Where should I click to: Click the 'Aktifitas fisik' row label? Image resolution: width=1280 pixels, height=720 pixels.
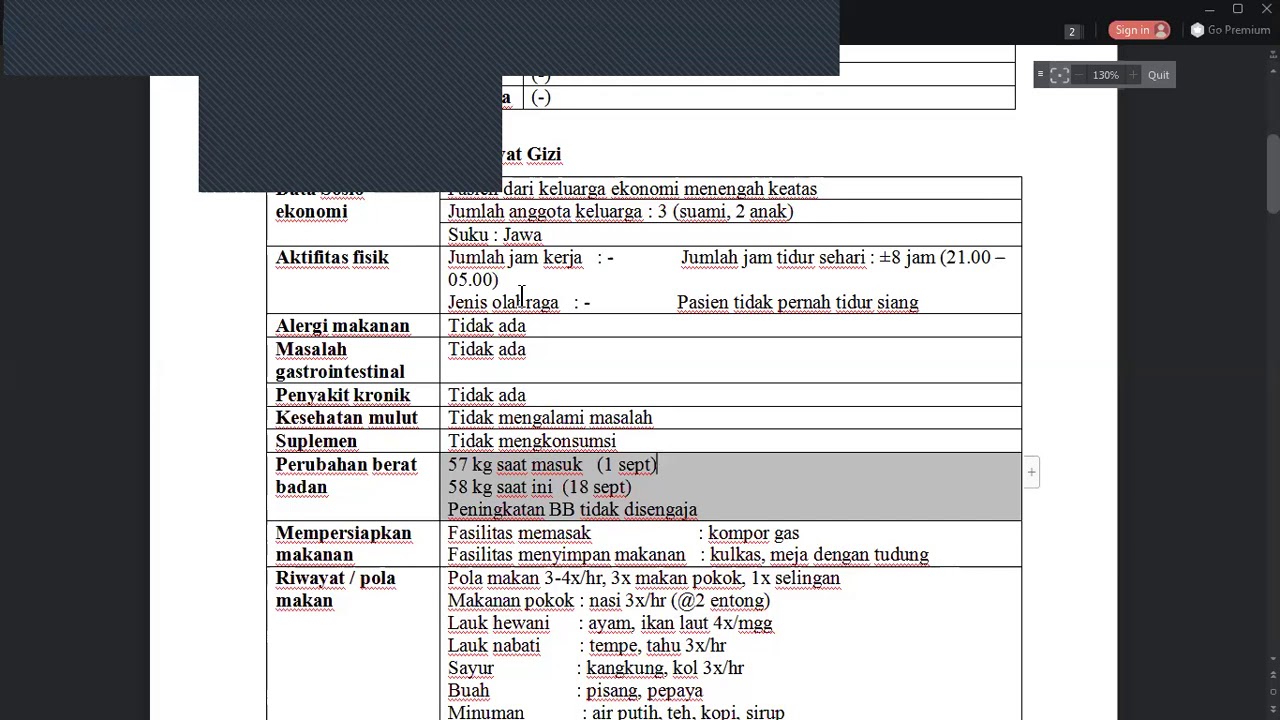point(332,258)
